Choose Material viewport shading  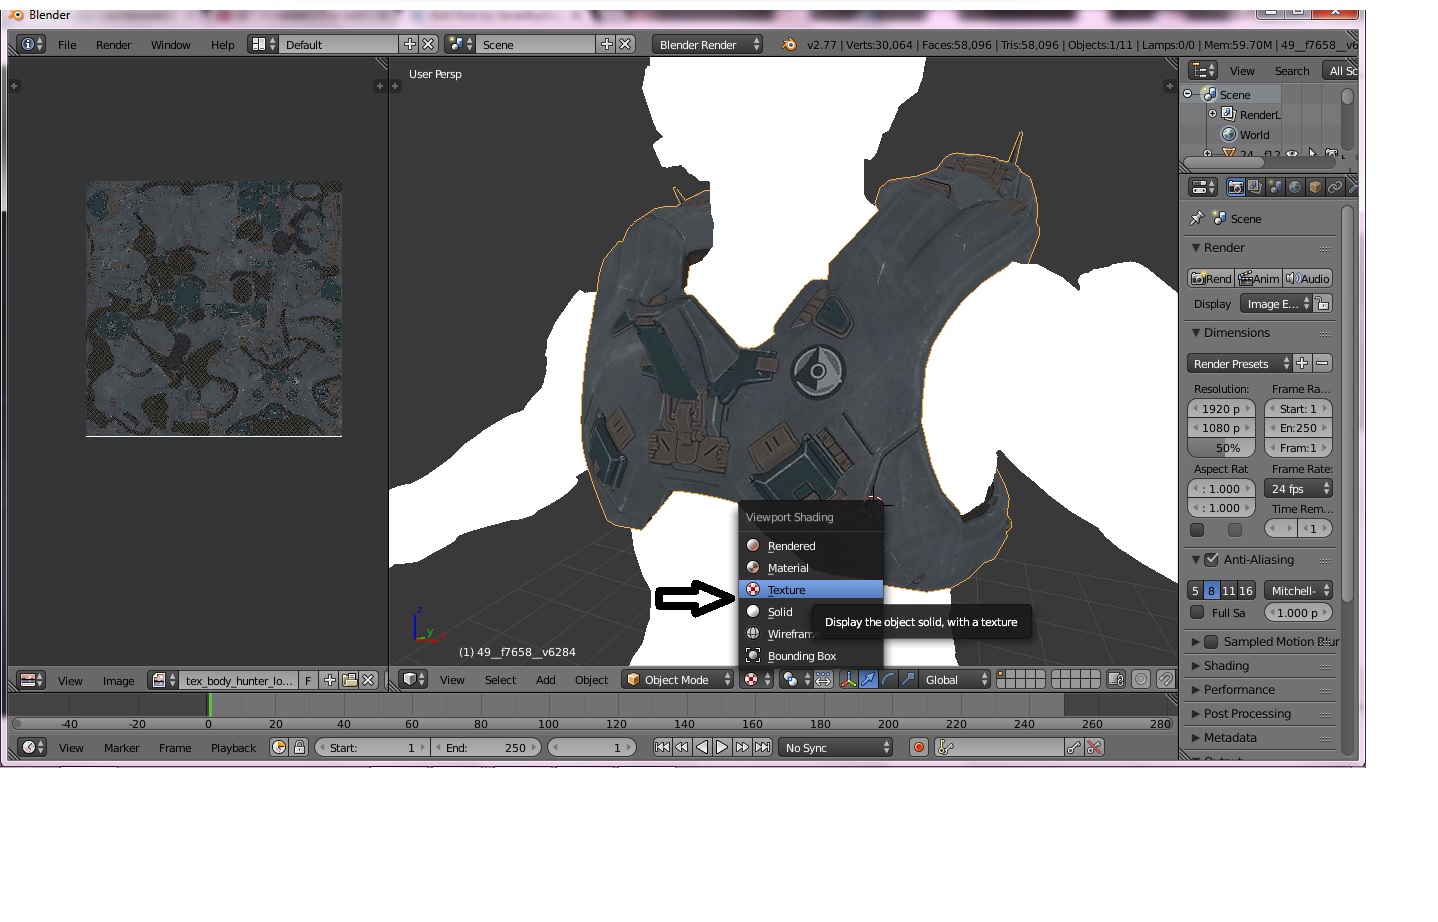tap(811, 567)
